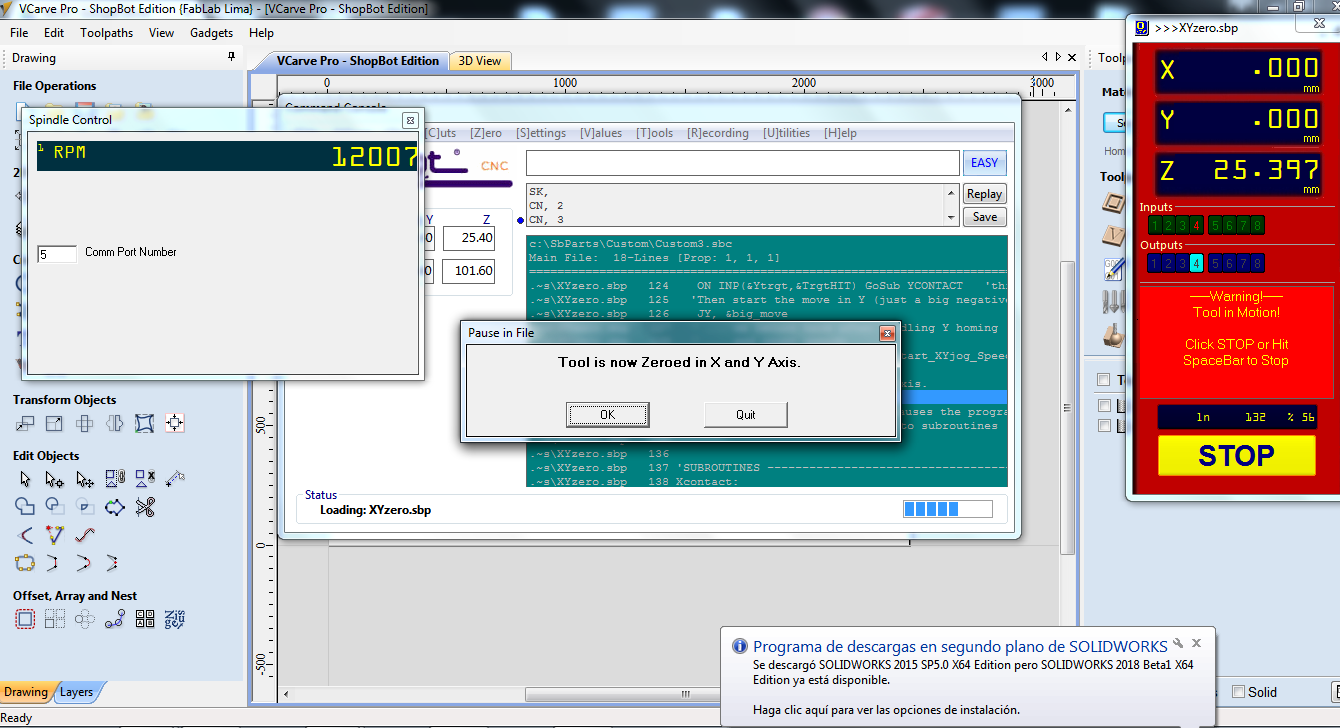The image size is (1340, 728).
Task: Open the Fit Curves to Vectors icon
Action: [55, 535]
